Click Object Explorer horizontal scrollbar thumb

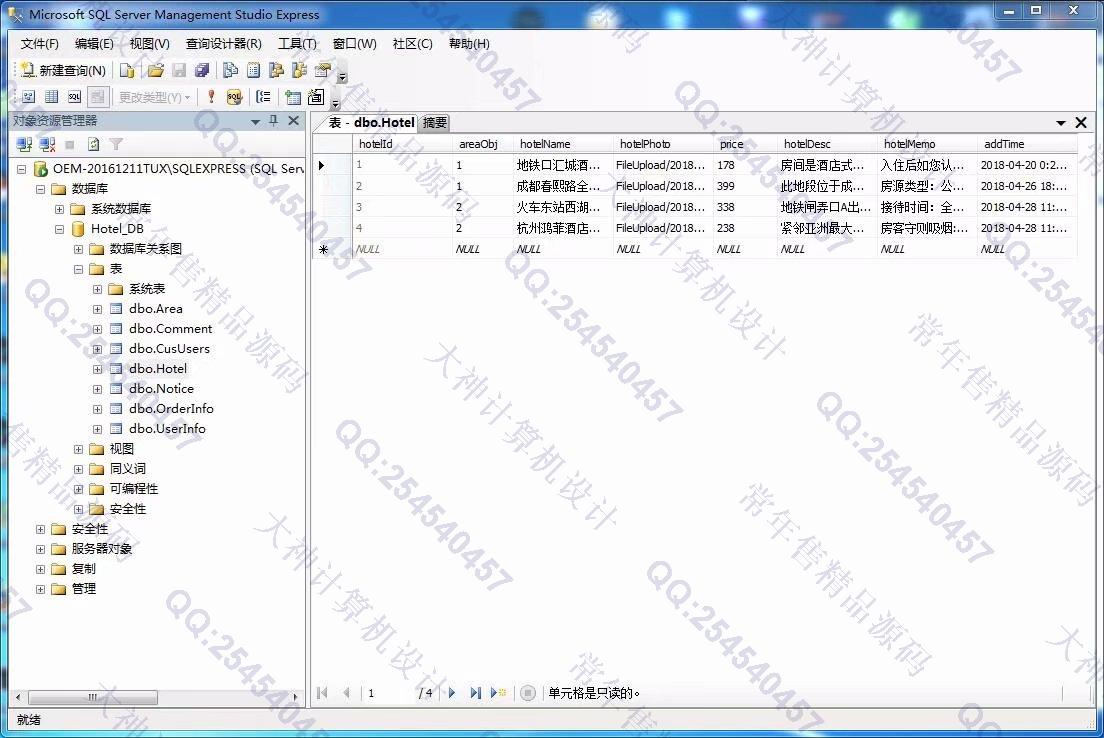pyautogui.click(x=92, y=697)
